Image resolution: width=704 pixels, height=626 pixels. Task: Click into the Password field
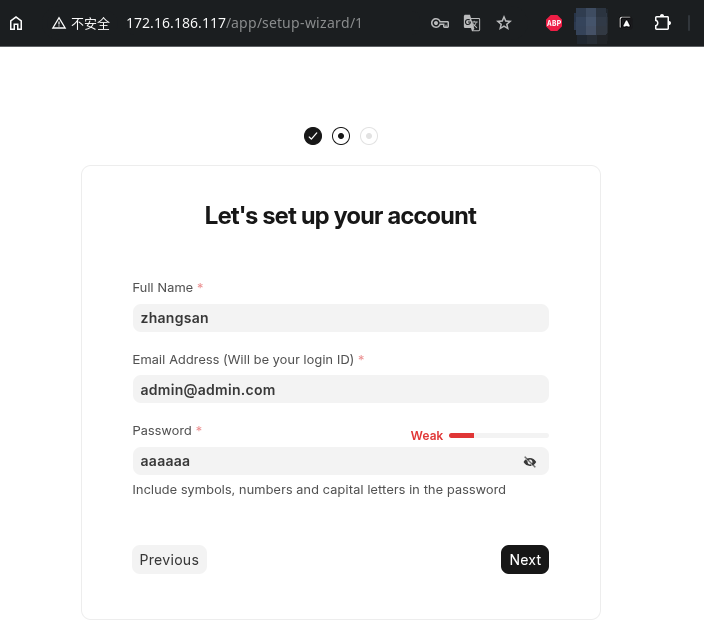[320, 461]
